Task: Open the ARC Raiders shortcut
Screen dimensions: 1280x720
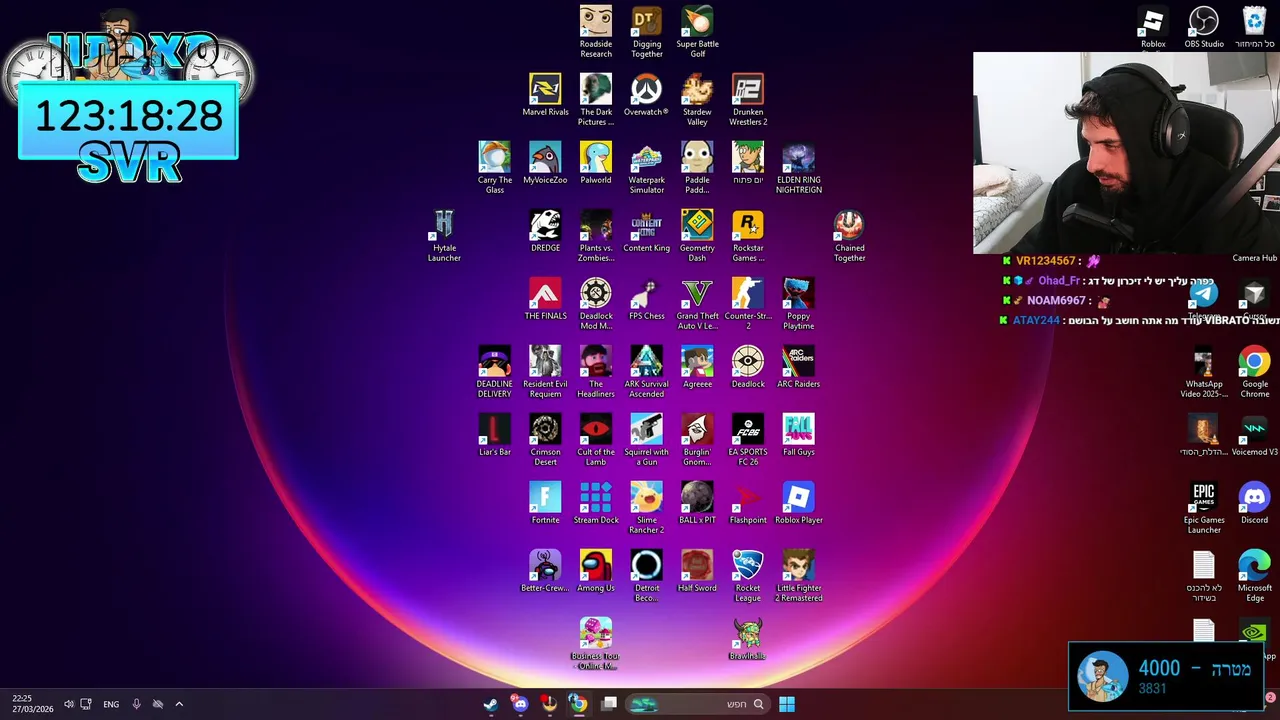Action: (798, 367)
